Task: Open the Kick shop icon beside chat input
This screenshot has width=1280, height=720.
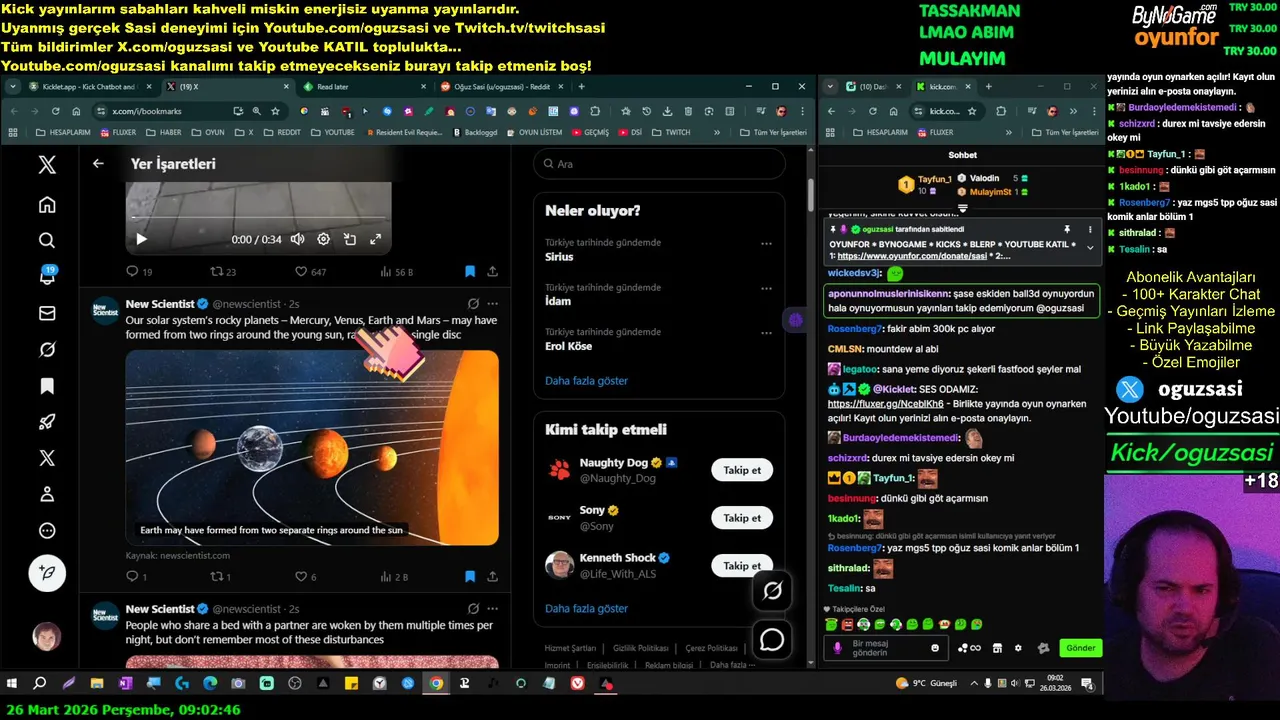Action: [996, 648]
